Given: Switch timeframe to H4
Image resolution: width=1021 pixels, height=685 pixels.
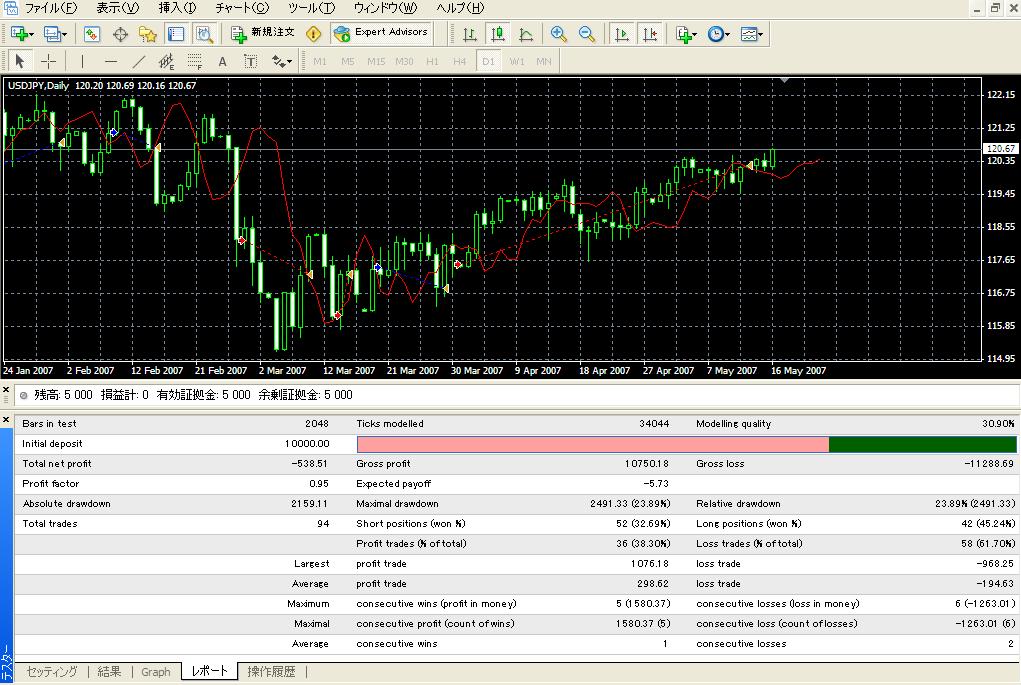Looking at the screenshot, I should [460, 61].
